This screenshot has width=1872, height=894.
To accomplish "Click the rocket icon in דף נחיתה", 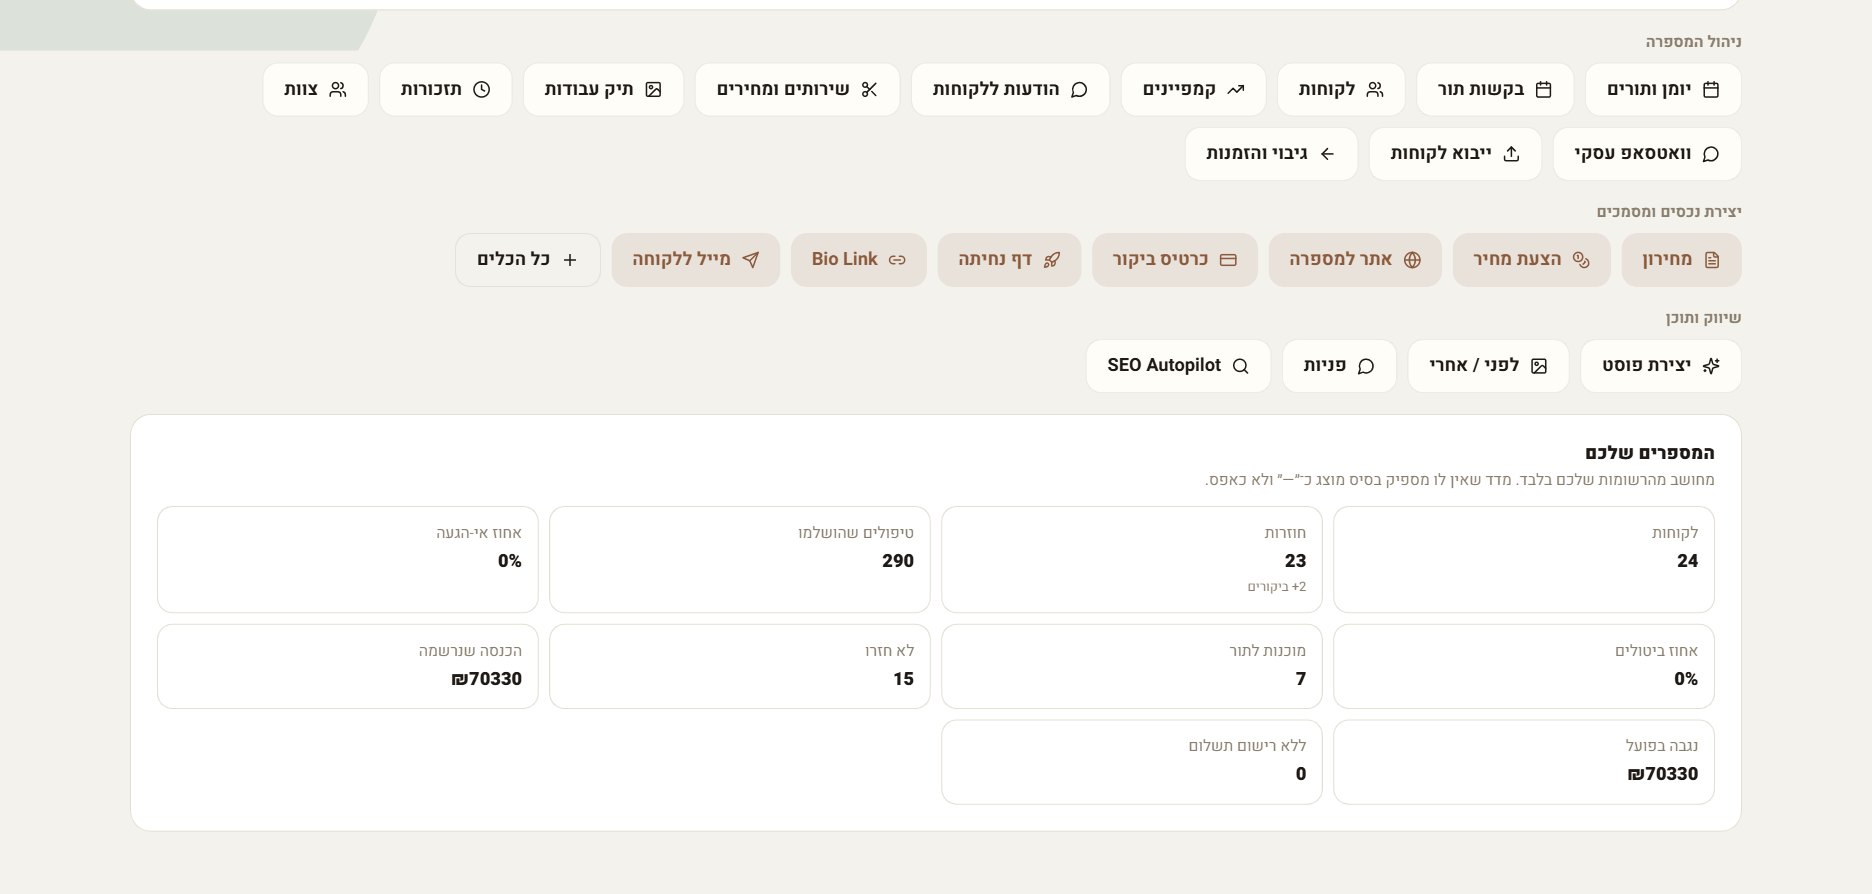I will (x=1051, y=259).
